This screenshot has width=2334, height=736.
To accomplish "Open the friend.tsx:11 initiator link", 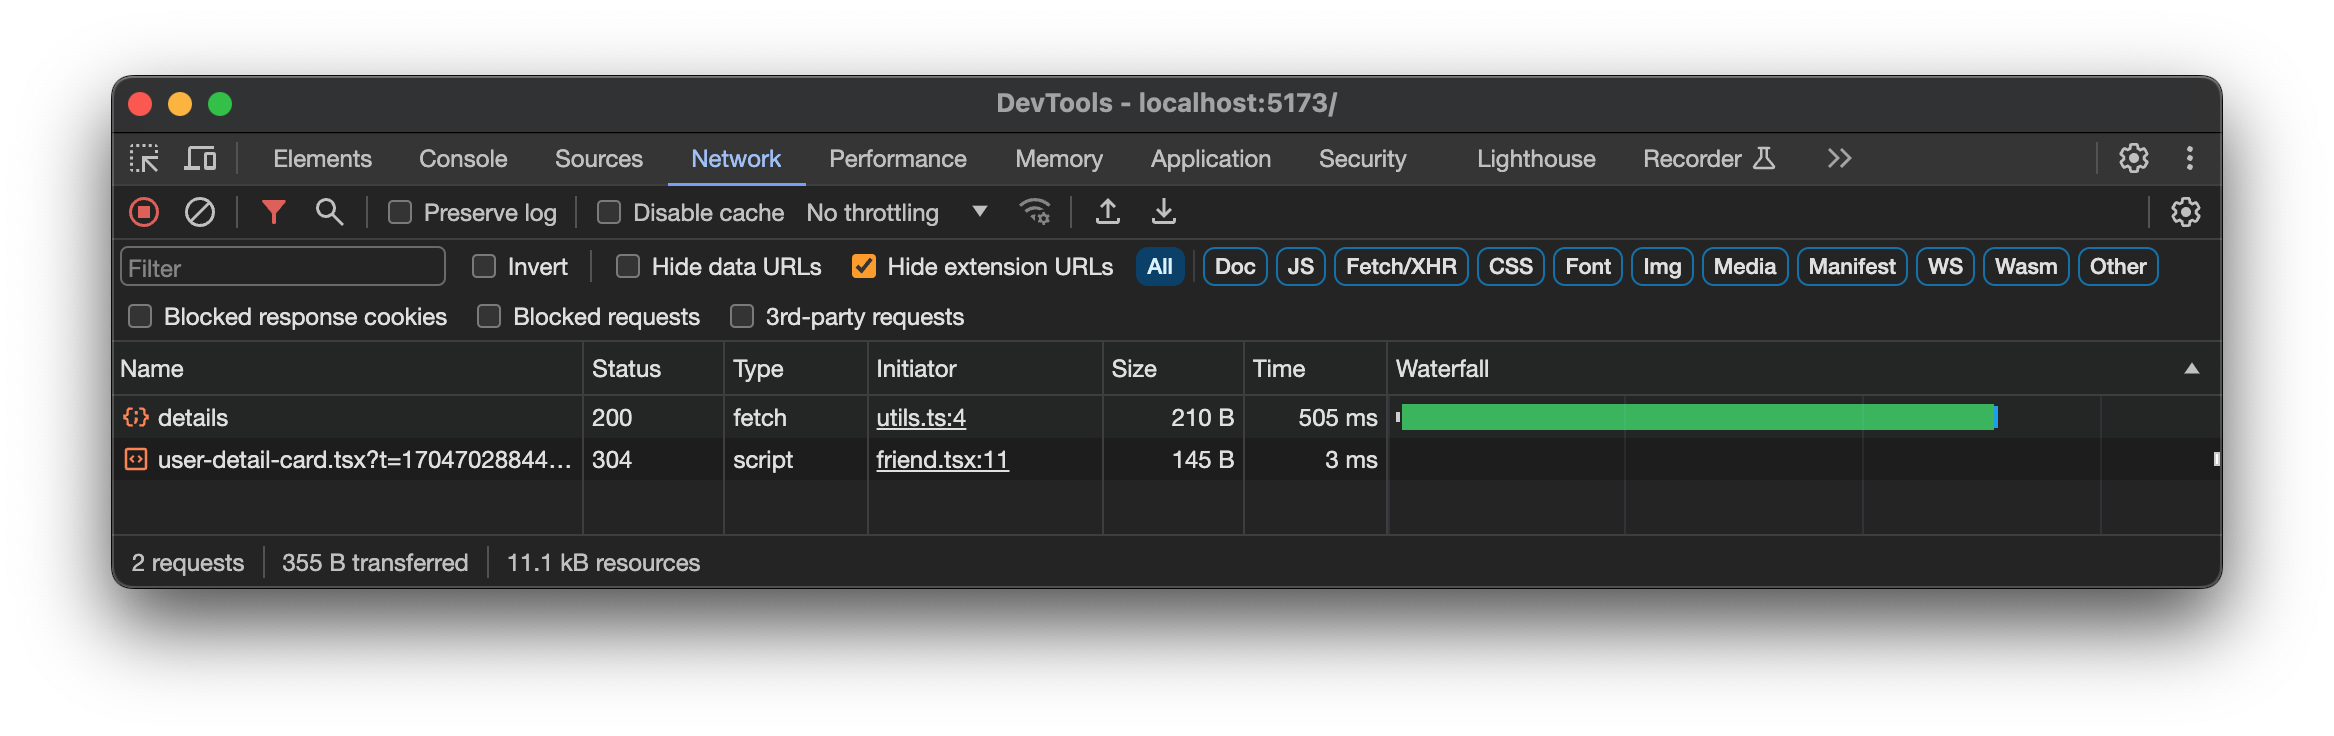I will (942, 459).
